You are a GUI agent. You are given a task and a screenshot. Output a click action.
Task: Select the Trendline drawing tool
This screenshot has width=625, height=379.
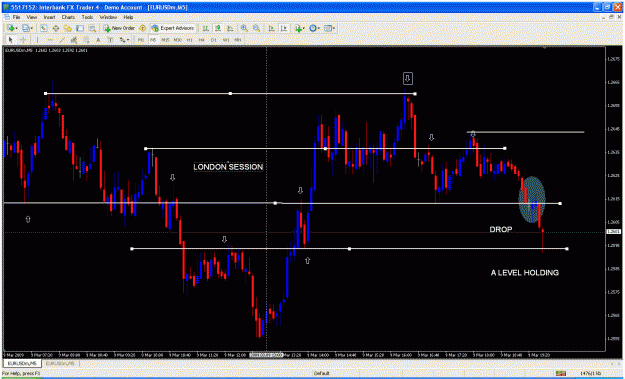point(62,40)
